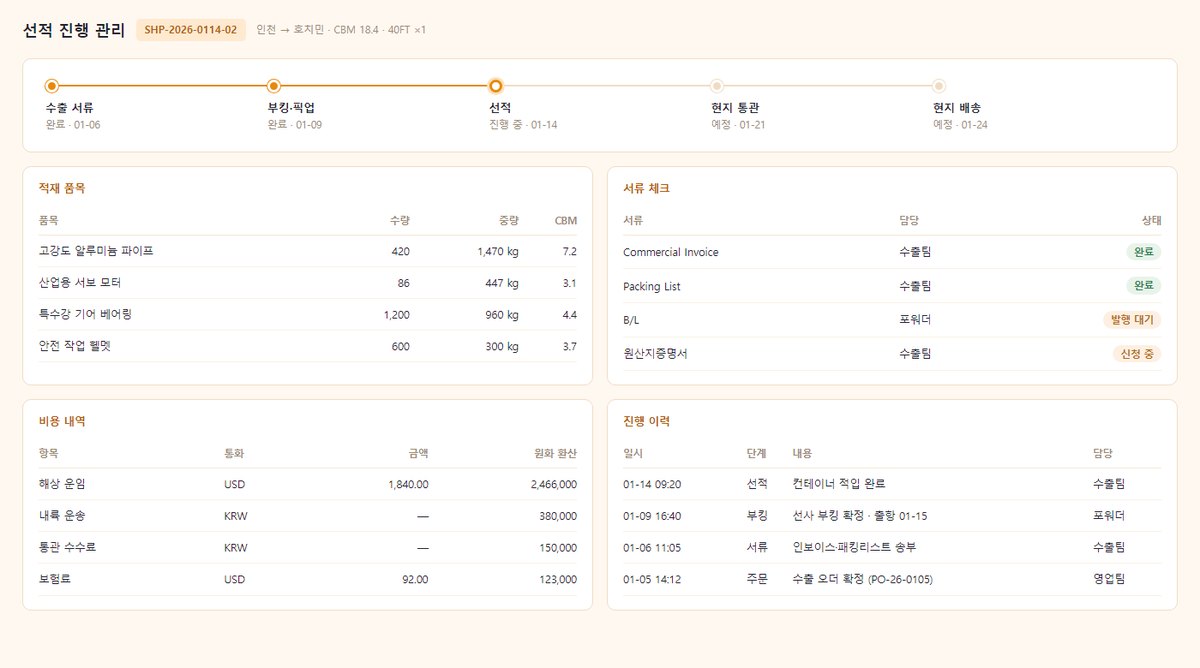
Task: Click the 보험료 cost item
Action: point(57,579)
